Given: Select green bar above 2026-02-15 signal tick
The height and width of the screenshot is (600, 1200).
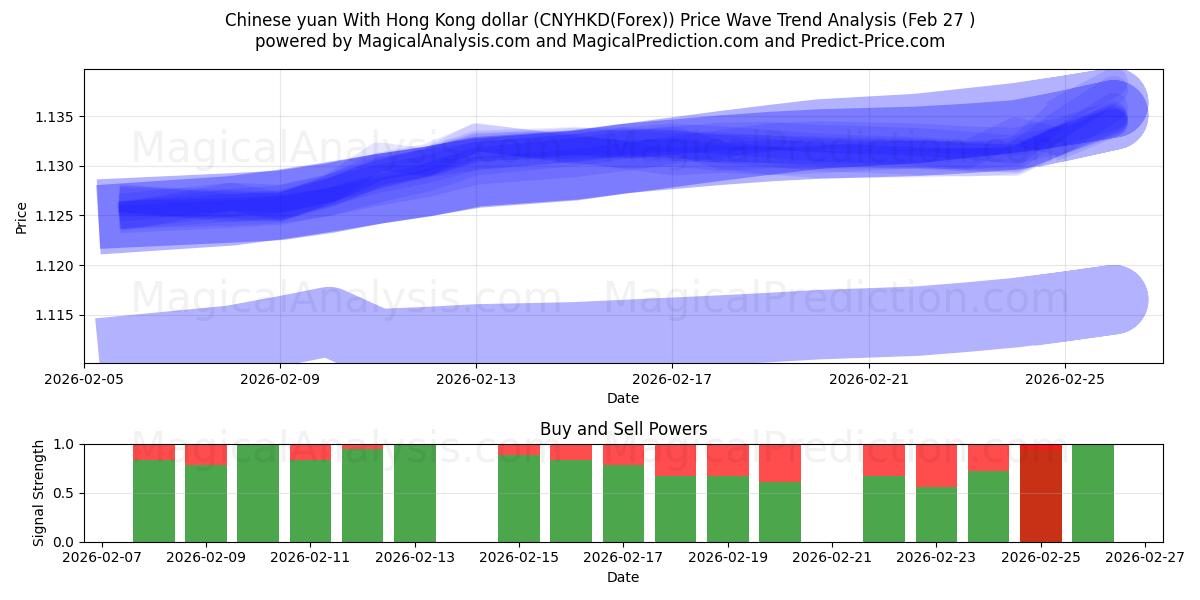Looking at the screenshot, I should [519, 499].
